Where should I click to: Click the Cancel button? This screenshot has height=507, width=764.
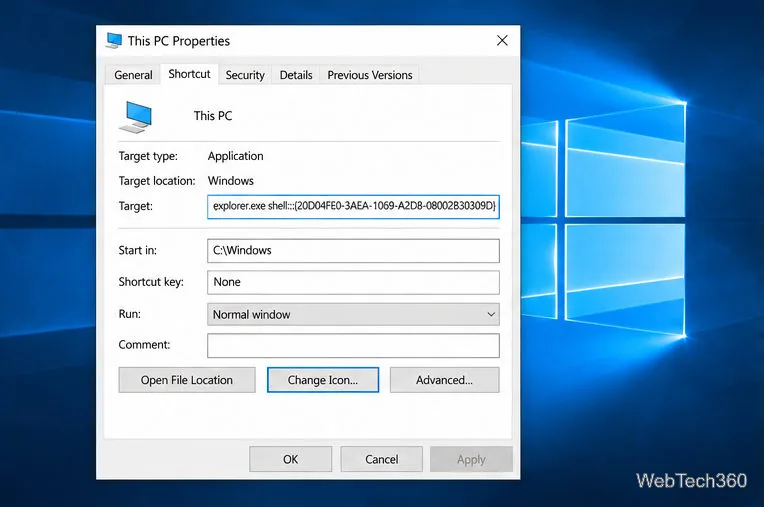pyautogui.click(x=382, y=459)
